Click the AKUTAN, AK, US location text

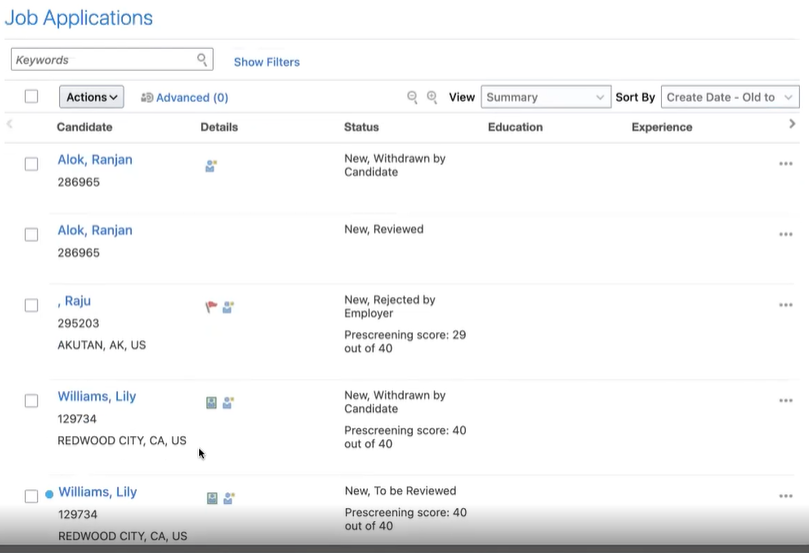point(102,345)
